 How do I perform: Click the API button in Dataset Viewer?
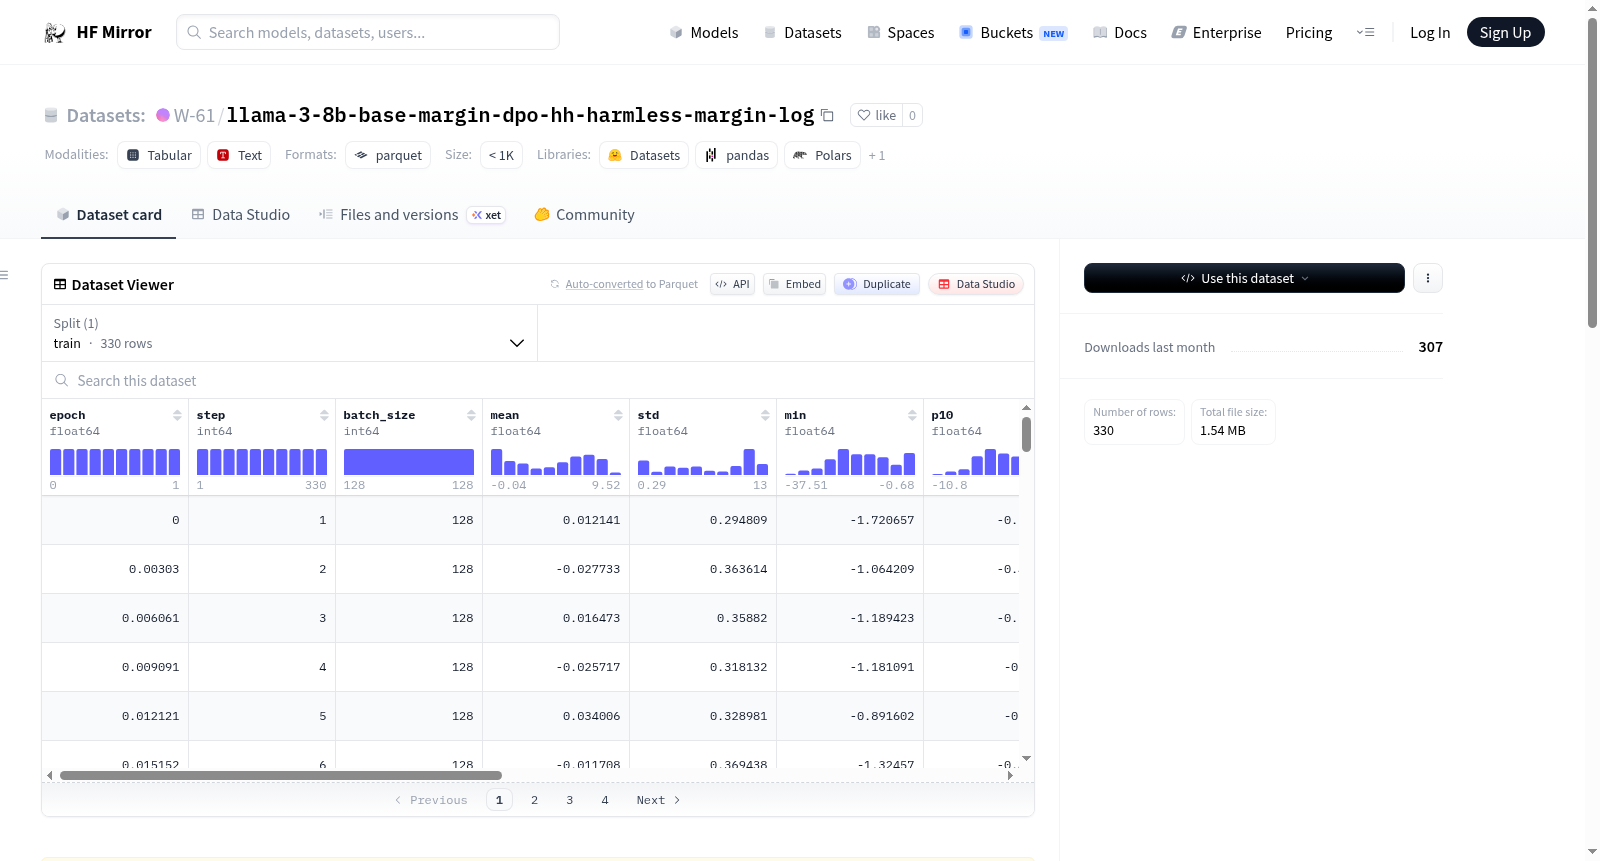tap(732, 284)
